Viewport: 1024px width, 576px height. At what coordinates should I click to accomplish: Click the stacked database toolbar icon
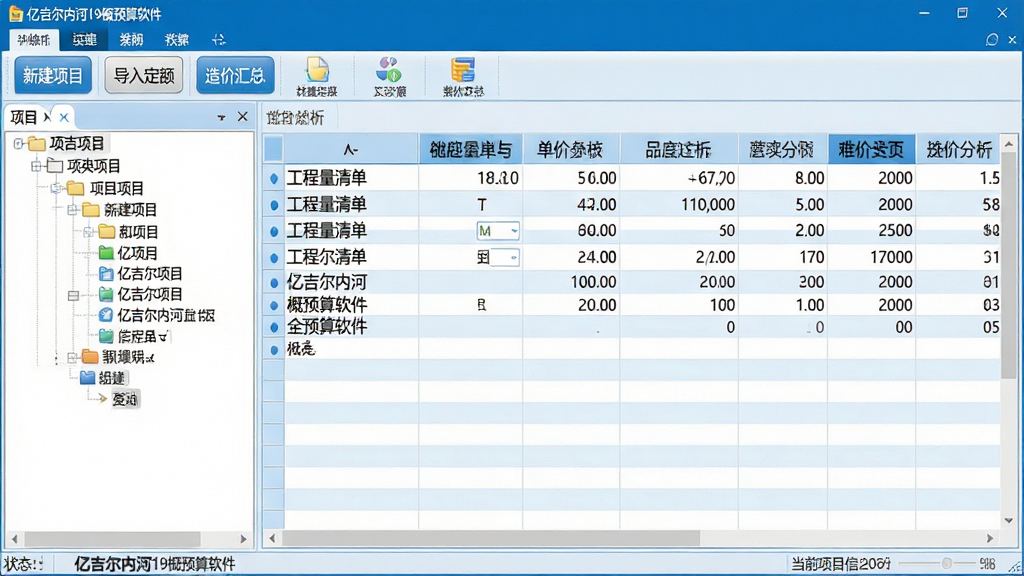pos(463,70)
